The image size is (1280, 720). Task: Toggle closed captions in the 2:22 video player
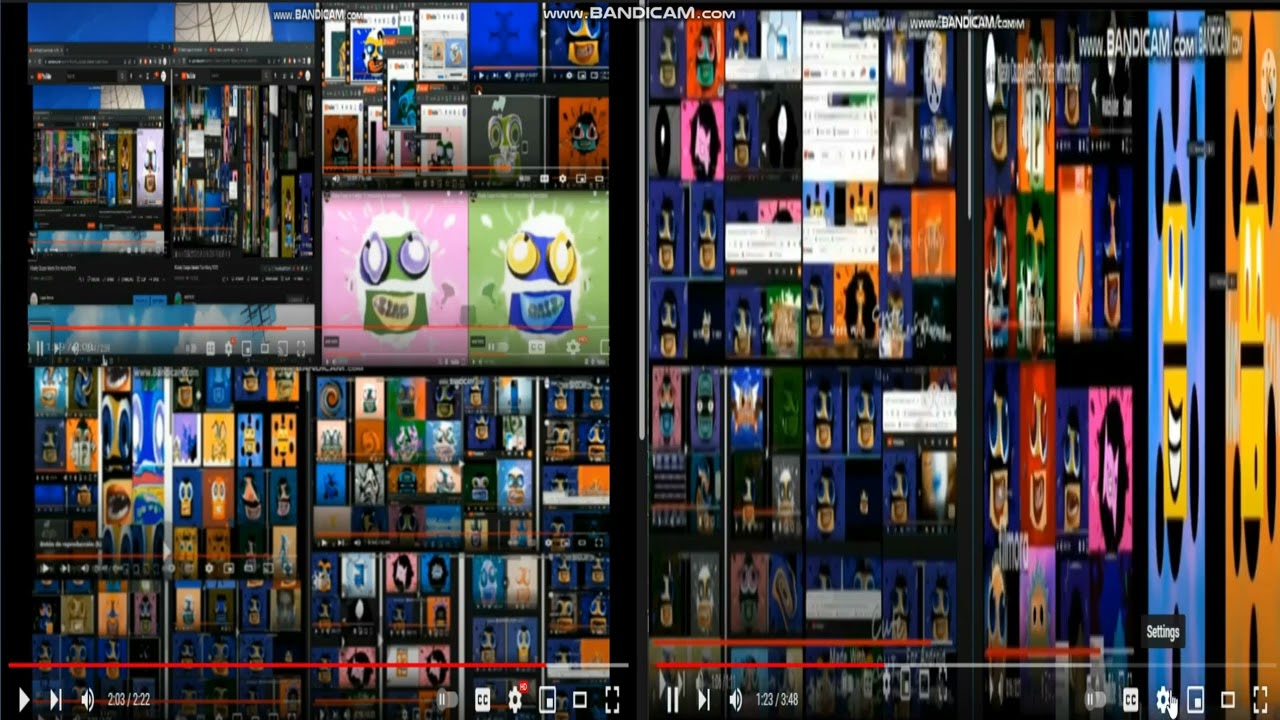pyautogui.click(x=482, y=700)
